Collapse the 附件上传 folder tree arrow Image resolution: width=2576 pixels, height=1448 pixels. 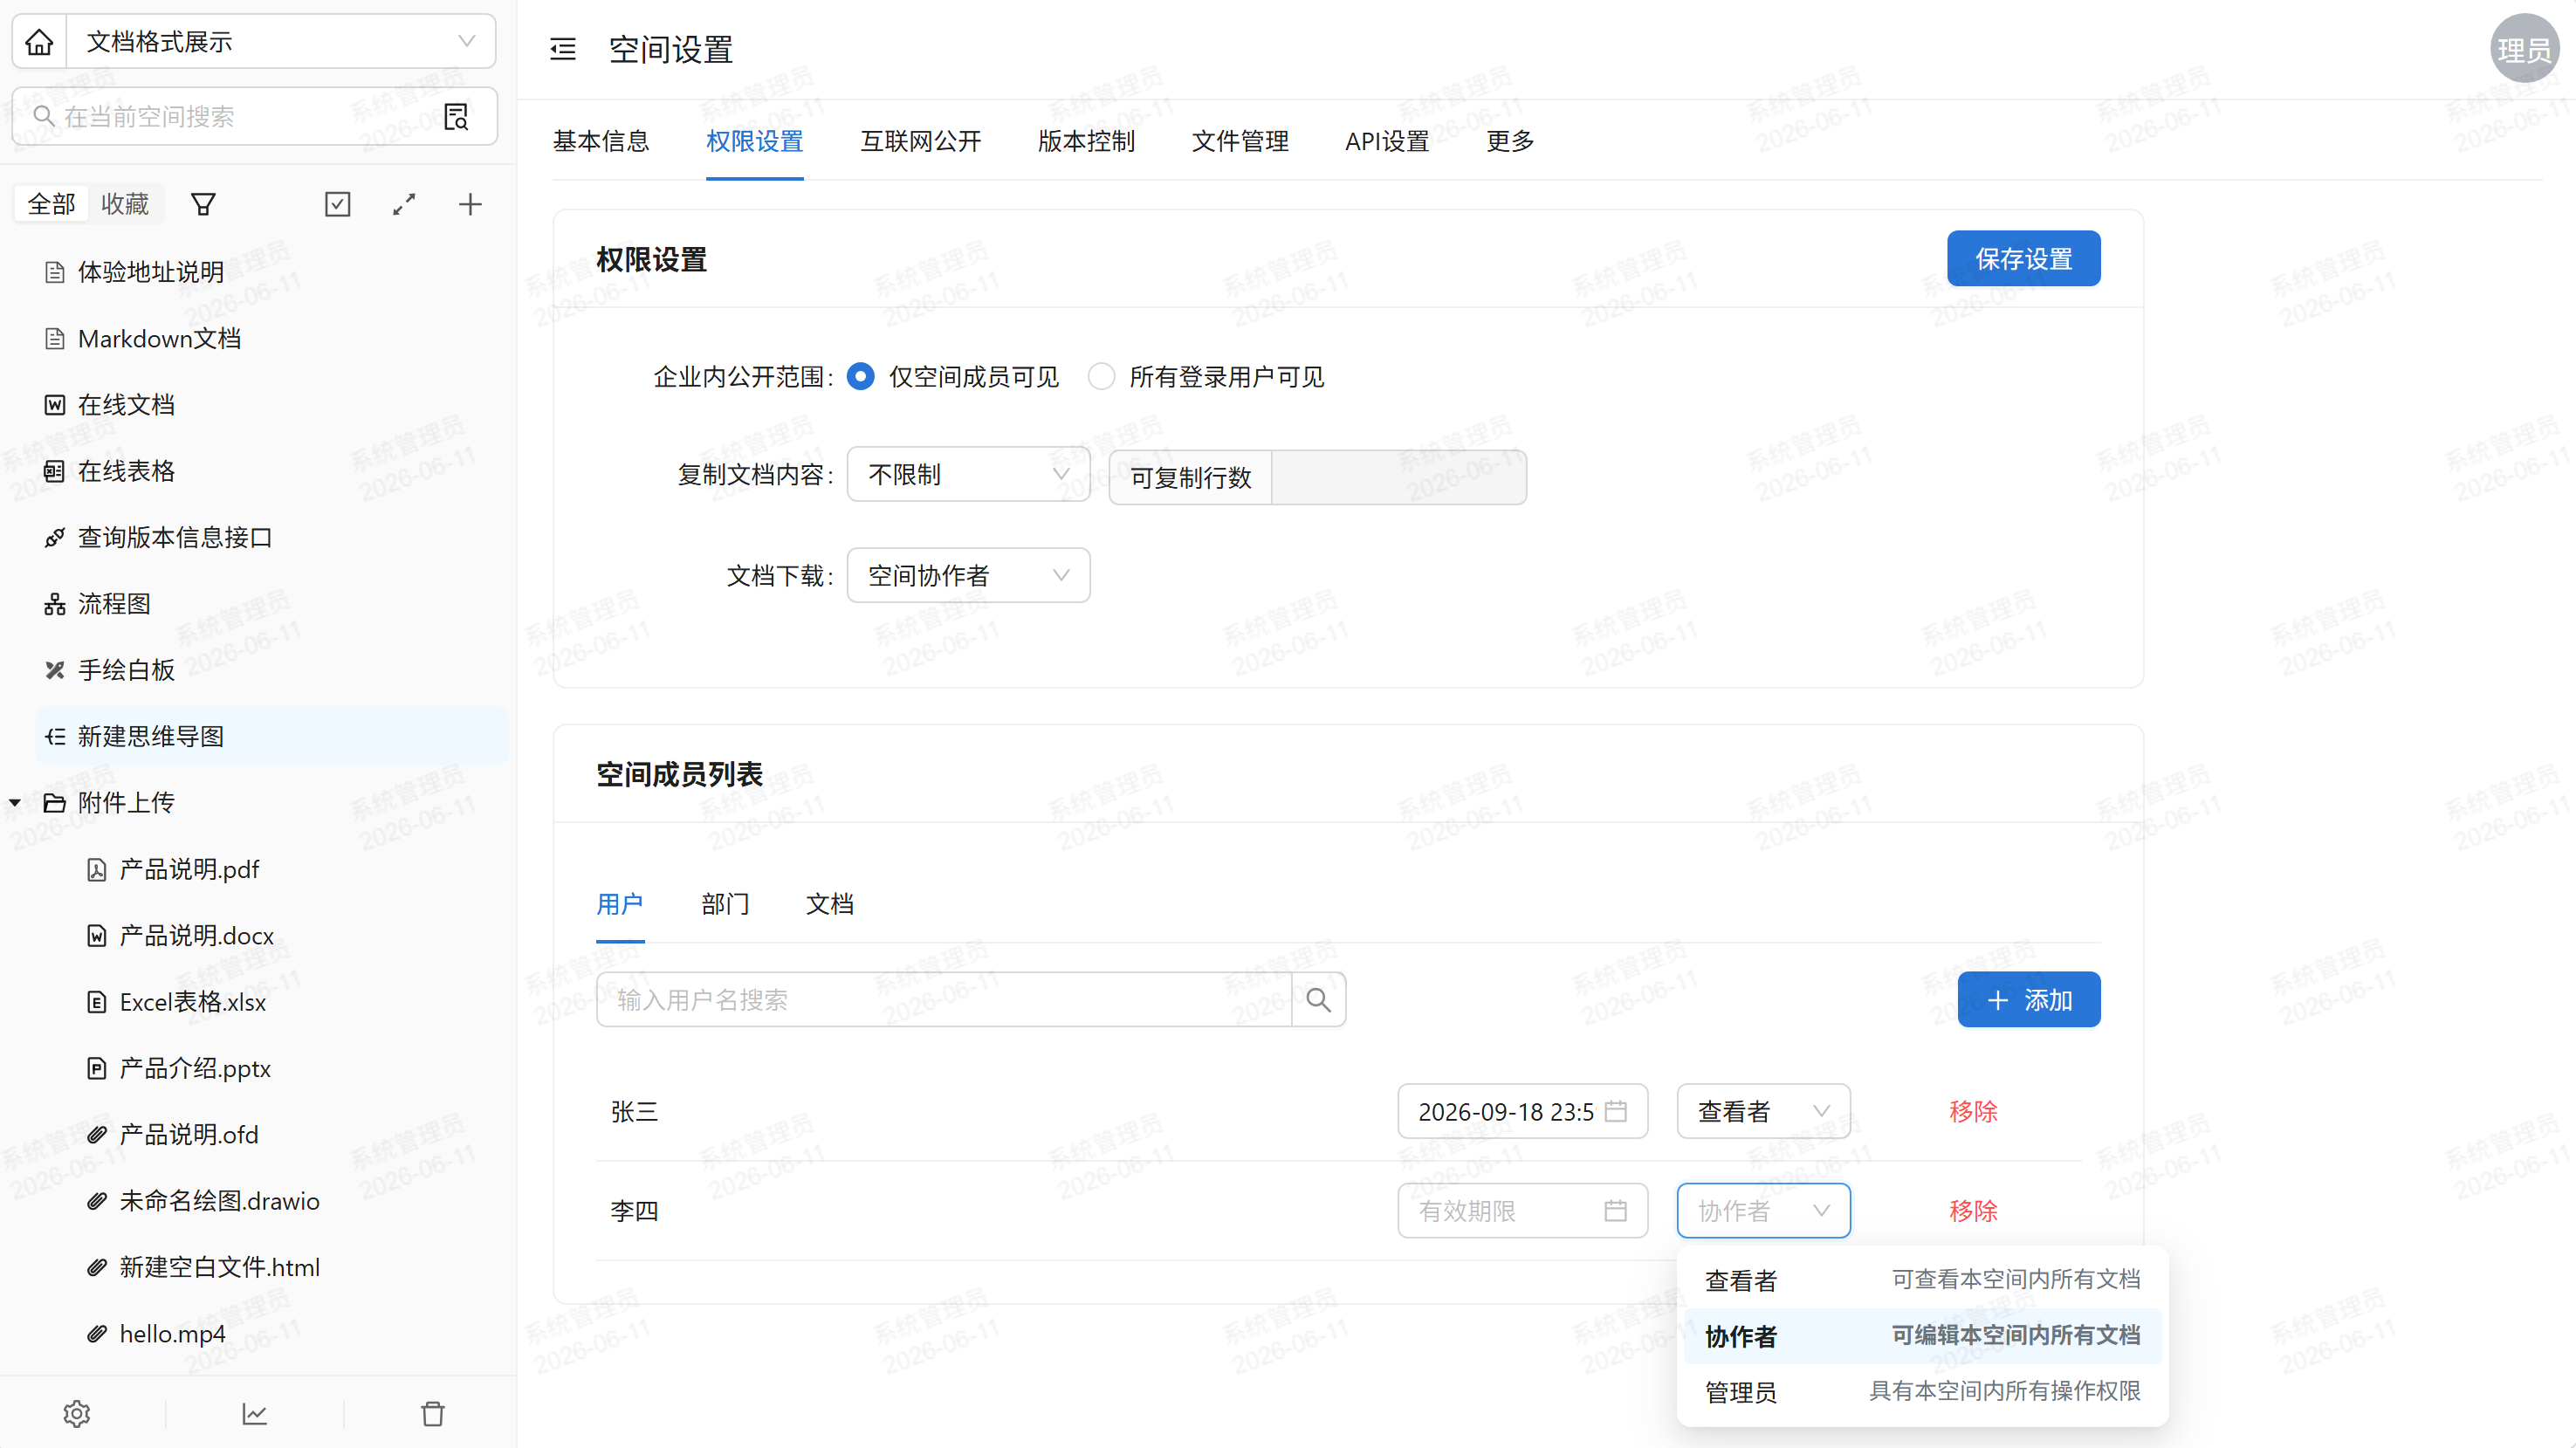pyautogui.click(x=15, y=803)
